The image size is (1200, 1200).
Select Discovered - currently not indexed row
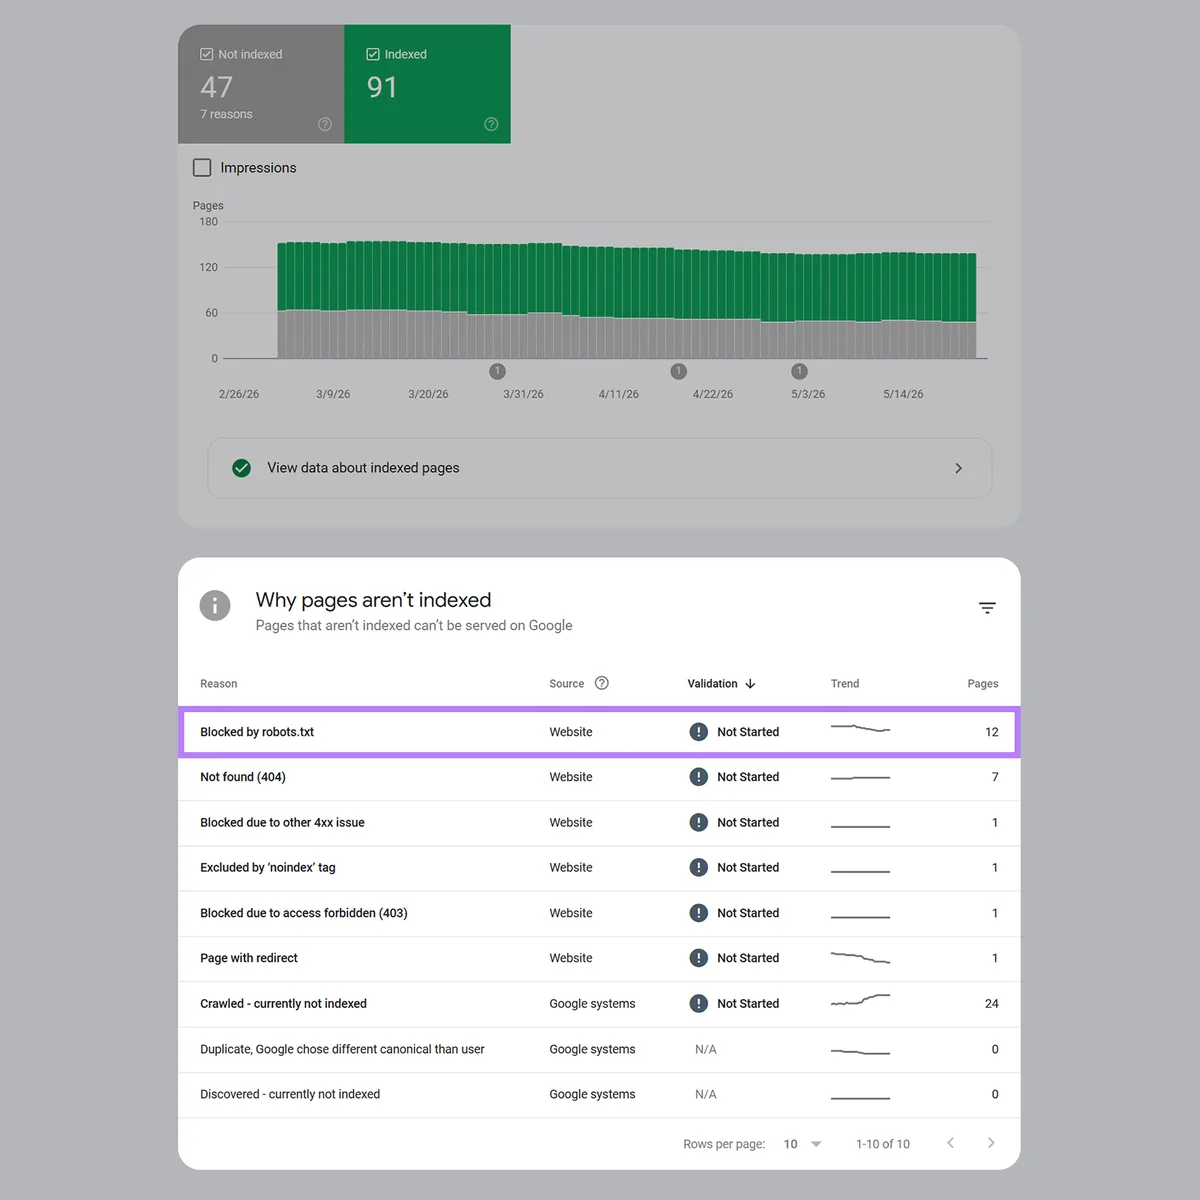click(599, 1094)
